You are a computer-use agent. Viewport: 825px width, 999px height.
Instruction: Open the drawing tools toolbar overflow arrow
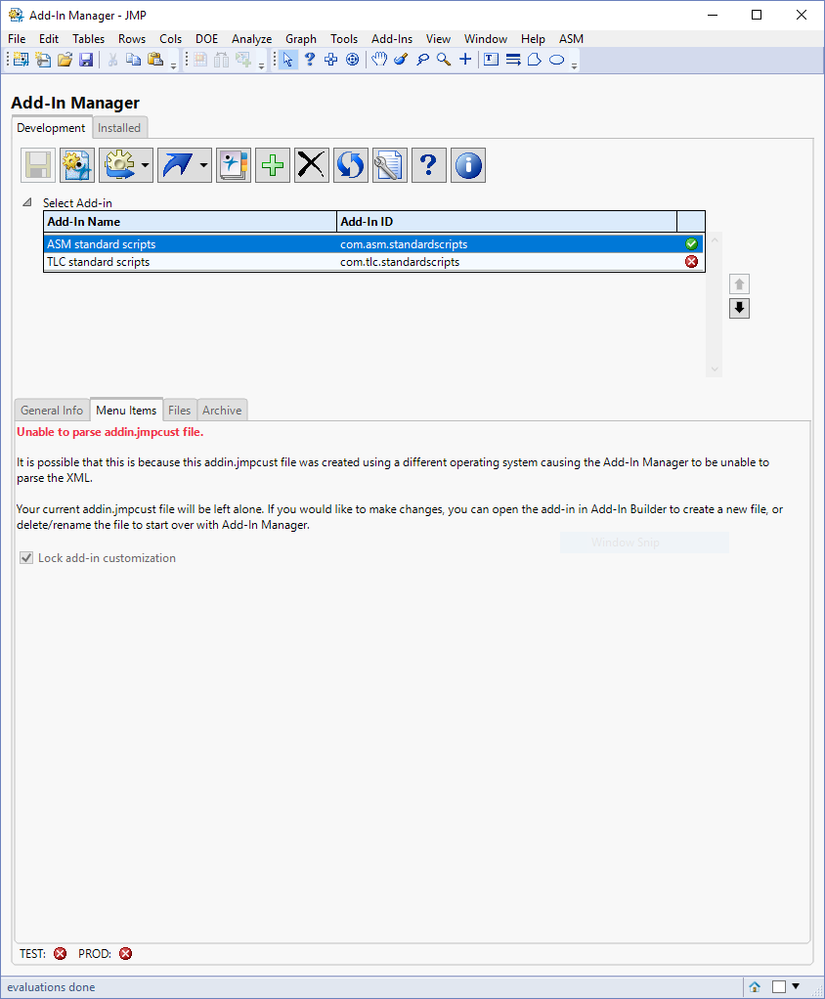[574, 66]
